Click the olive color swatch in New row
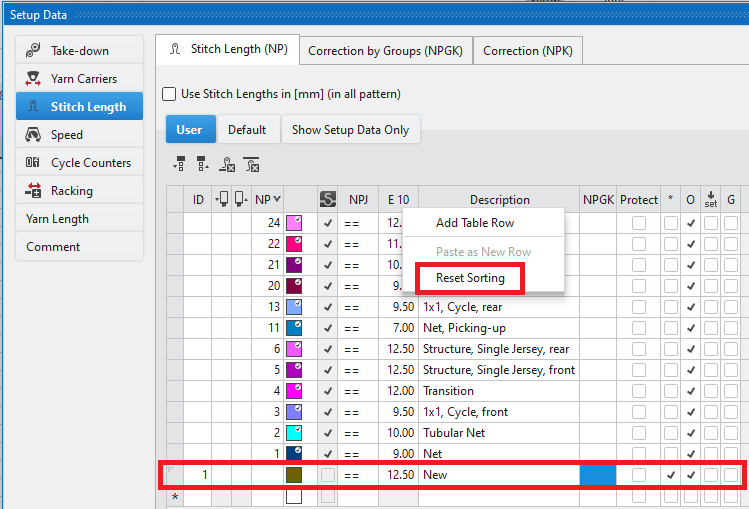 tap(294, 475)
